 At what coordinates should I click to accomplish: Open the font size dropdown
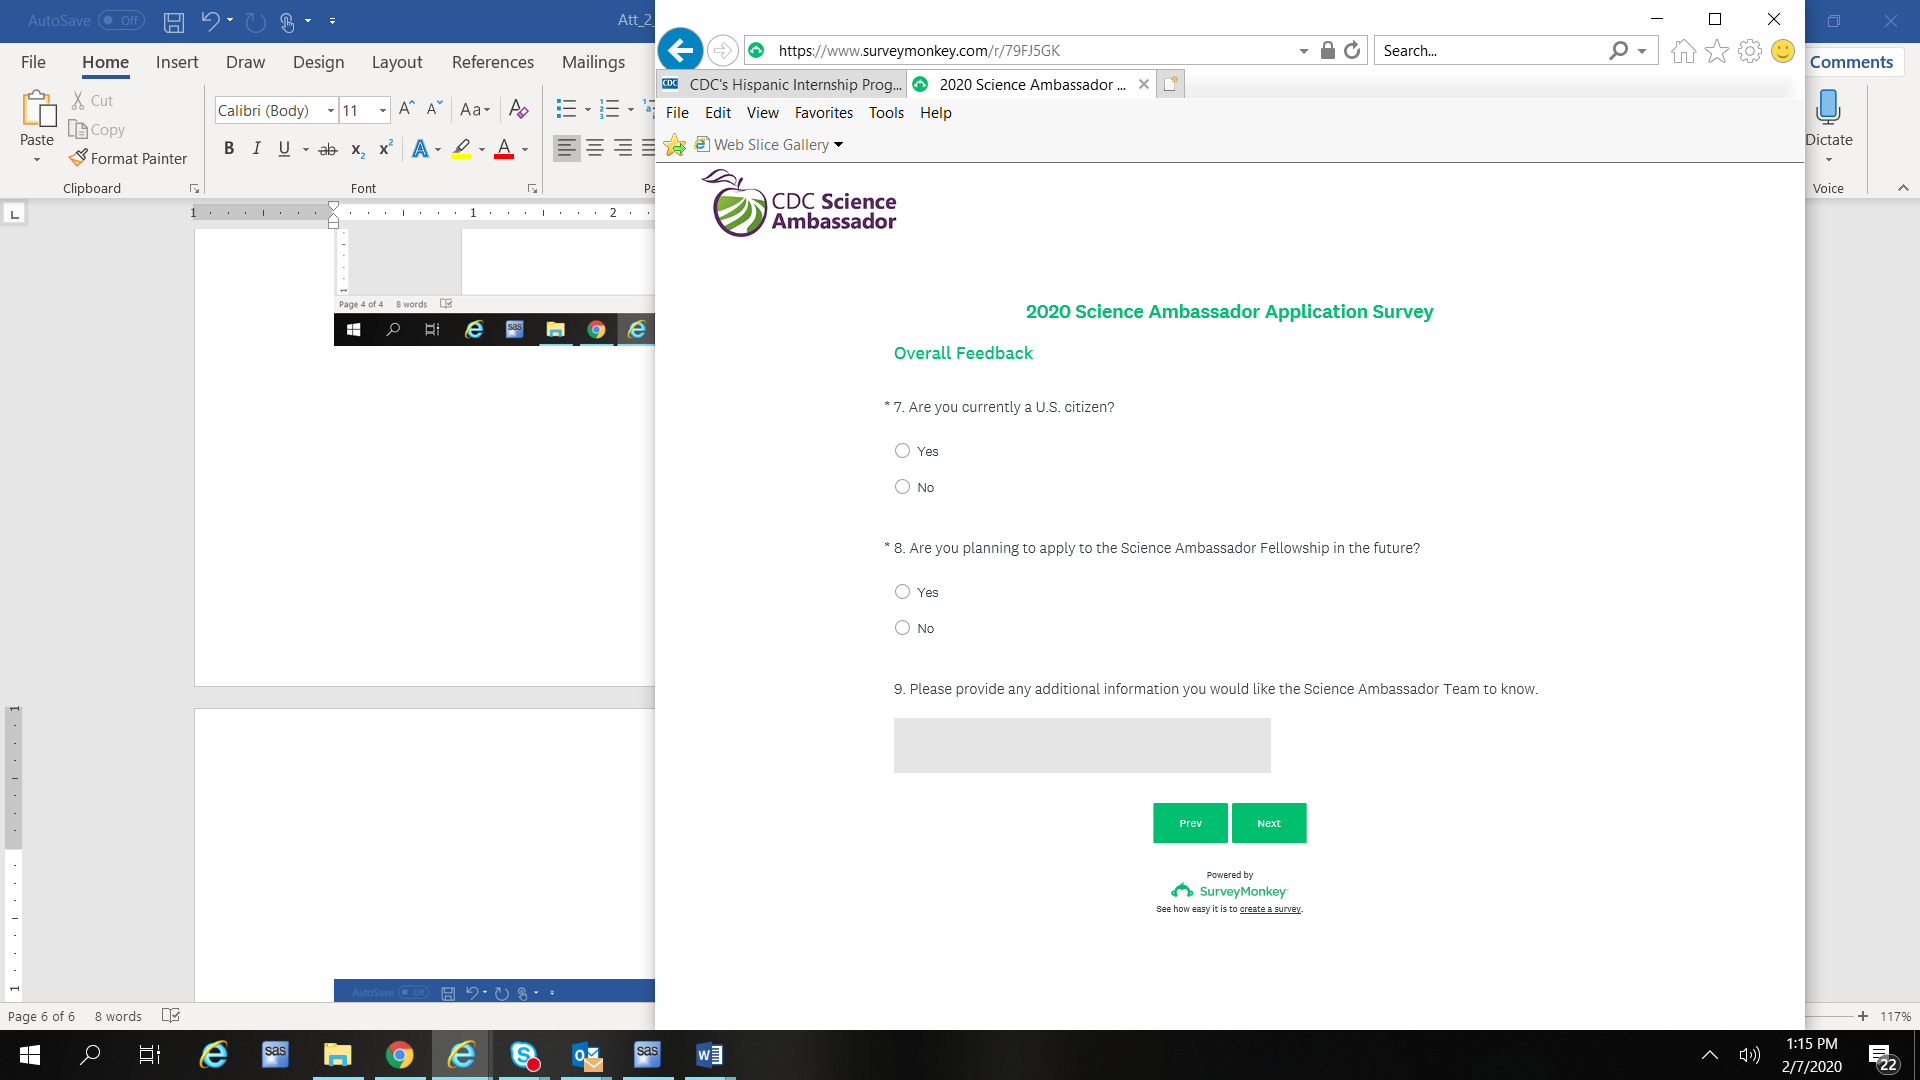coord(383,111)
